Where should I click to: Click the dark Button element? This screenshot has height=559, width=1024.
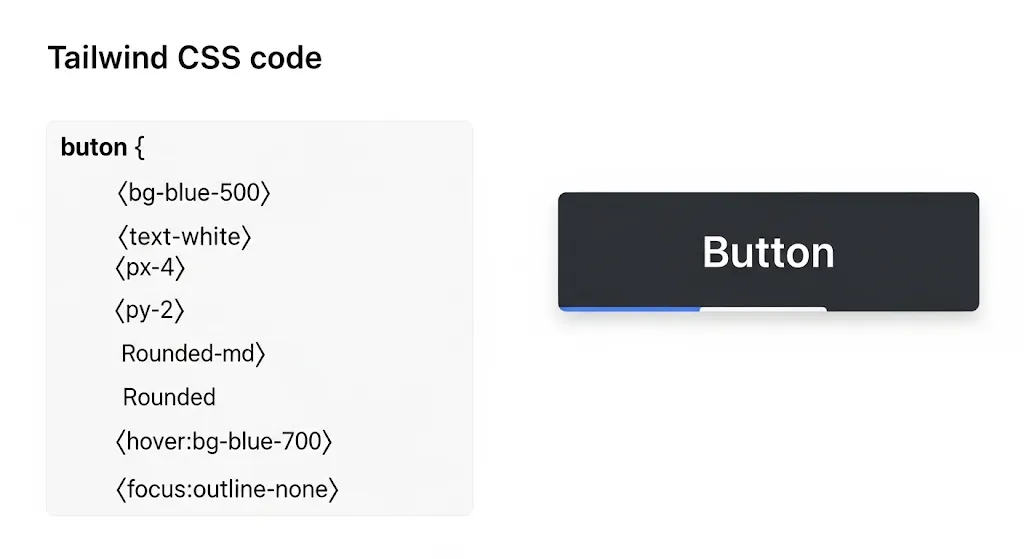pyautogui.click(x=768, y=251)
